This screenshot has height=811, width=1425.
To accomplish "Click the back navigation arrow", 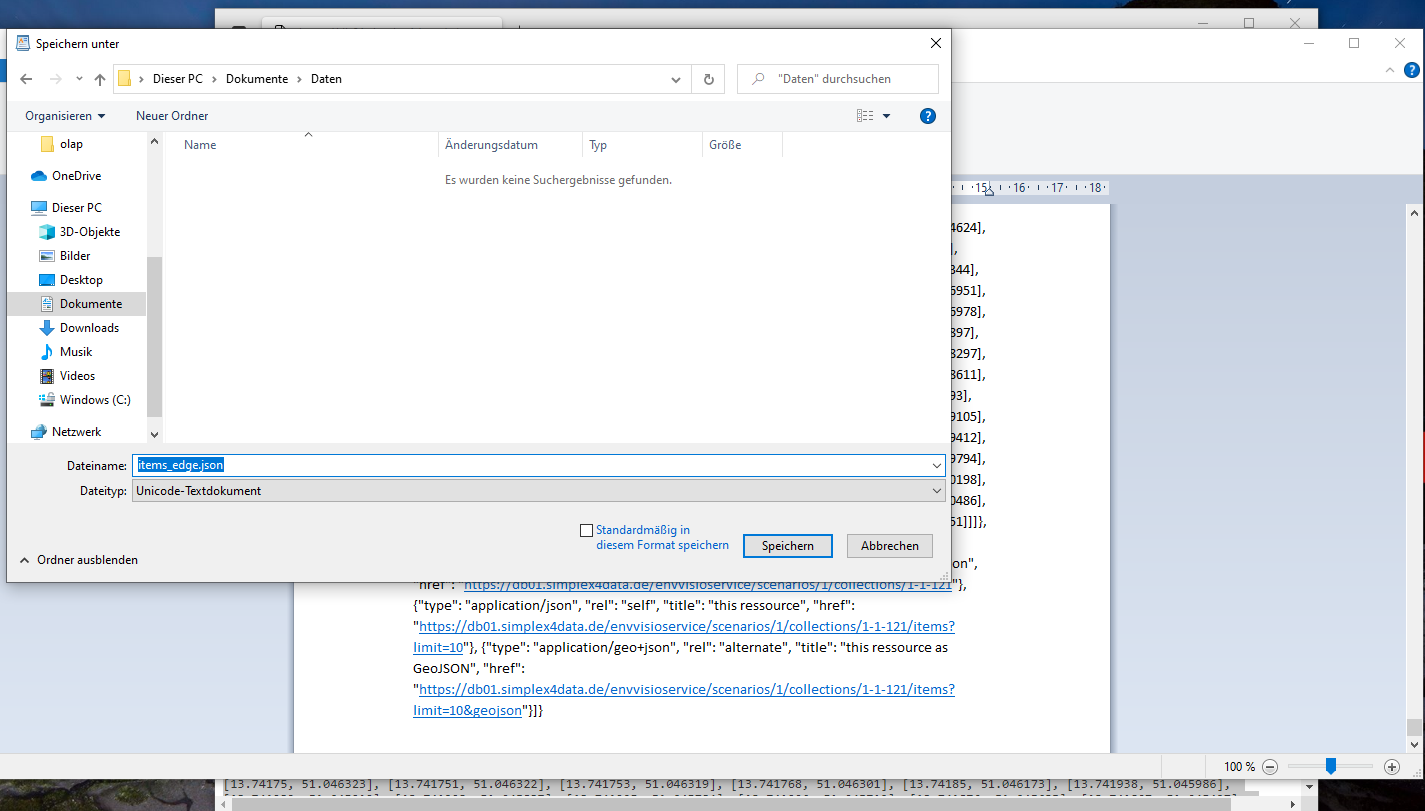I will pyautogui.click(x=26, y=79).
